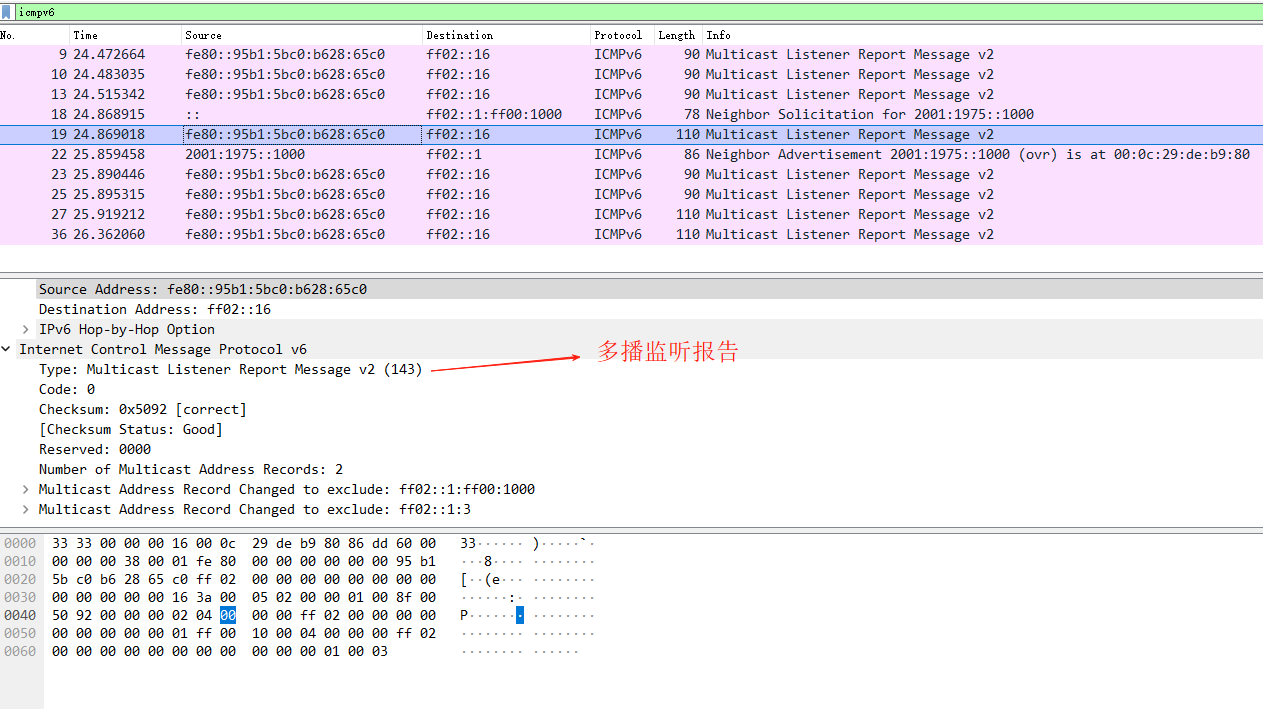Select packet number 10 row

pos(631,74)
